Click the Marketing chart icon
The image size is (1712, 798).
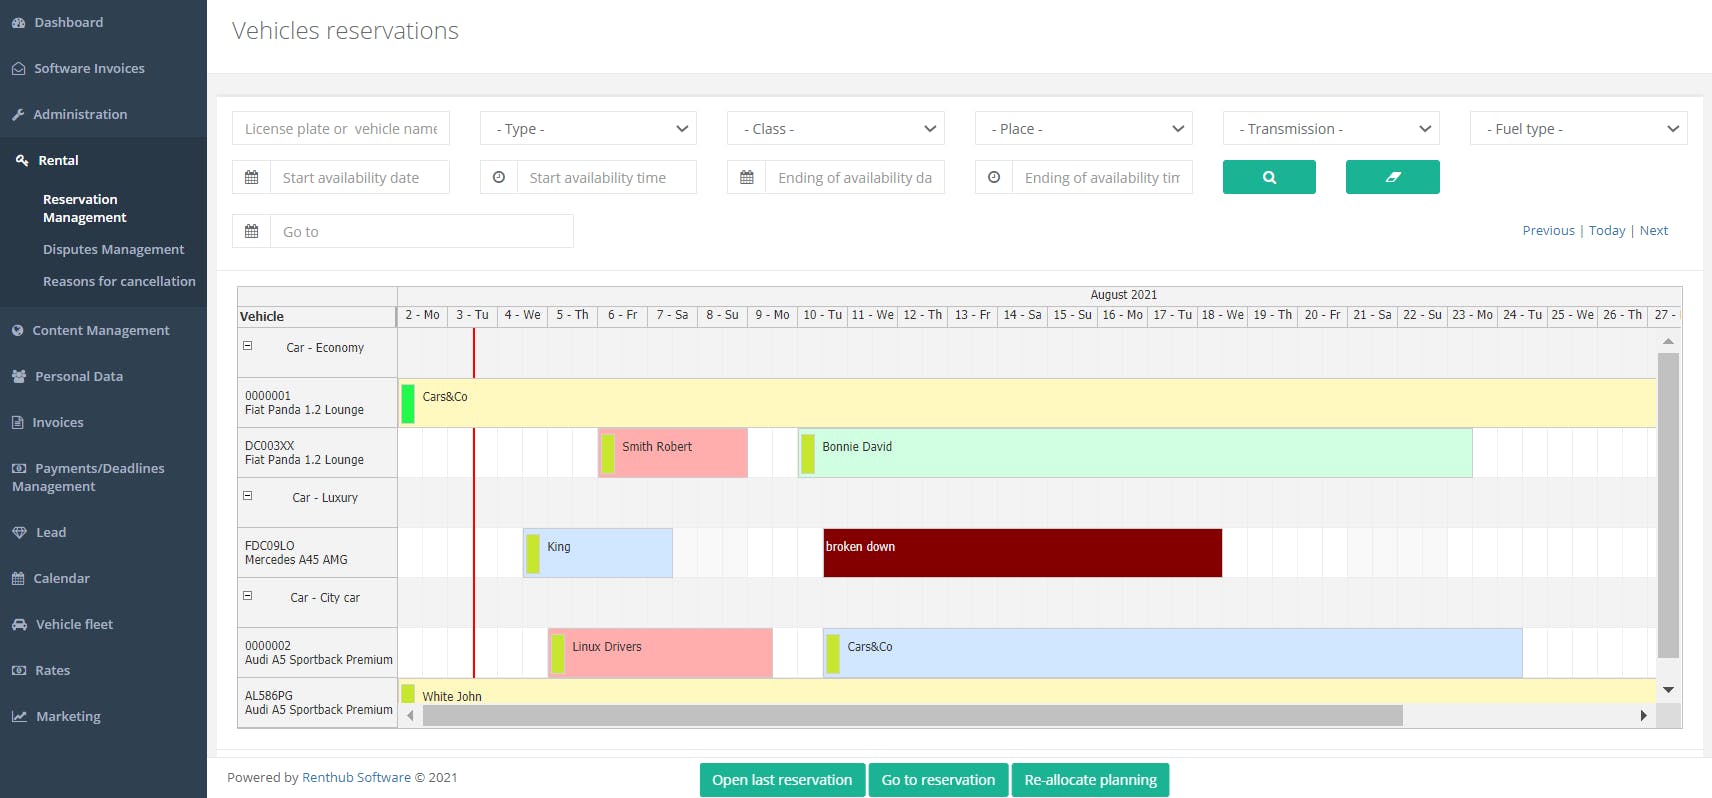click(19, 717)
